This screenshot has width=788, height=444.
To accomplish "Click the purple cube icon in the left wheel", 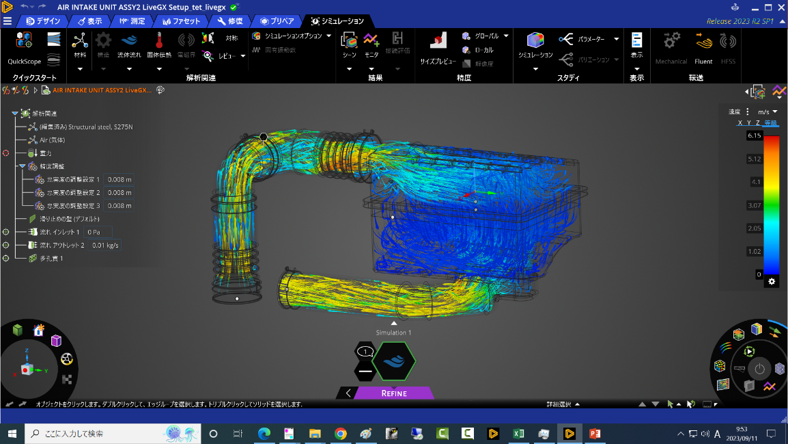I will pyautogui.click(x=56, y=340).
